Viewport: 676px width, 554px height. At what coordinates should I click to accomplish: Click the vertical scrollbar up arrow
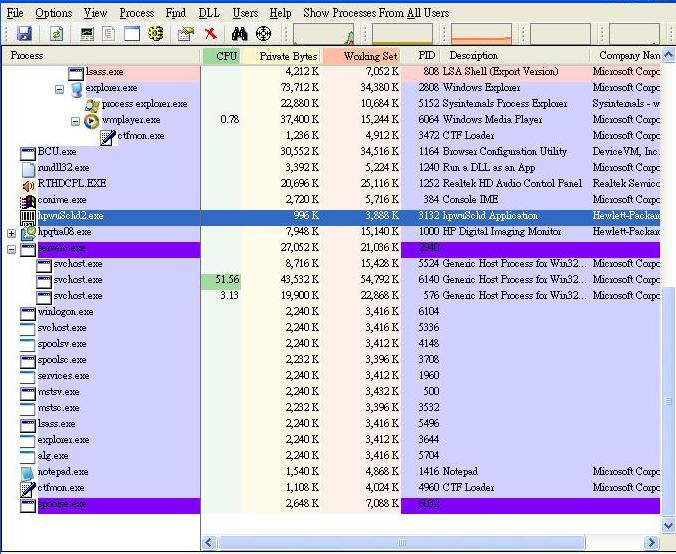[668, 55]
